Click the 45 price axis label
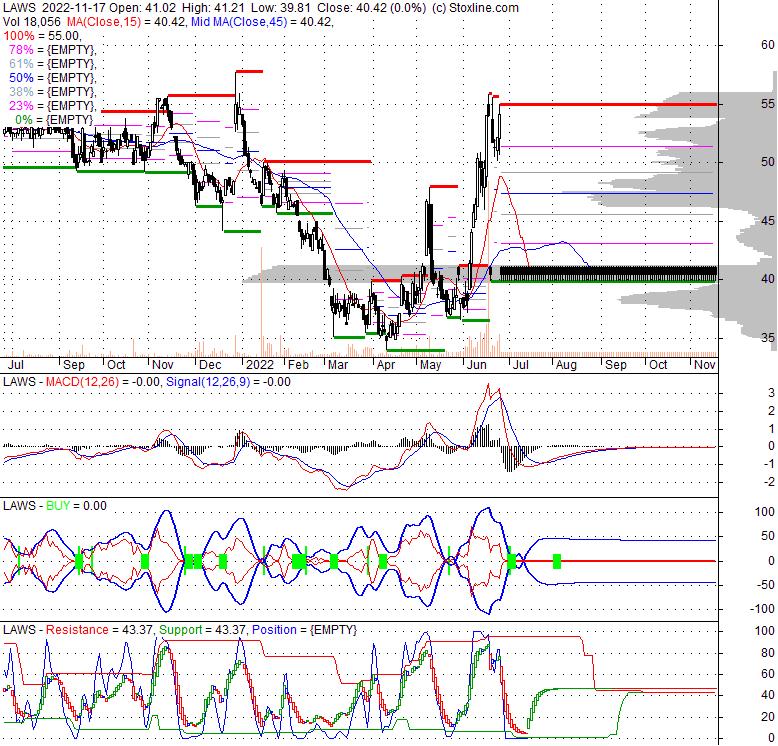 (x=768, y=221)
